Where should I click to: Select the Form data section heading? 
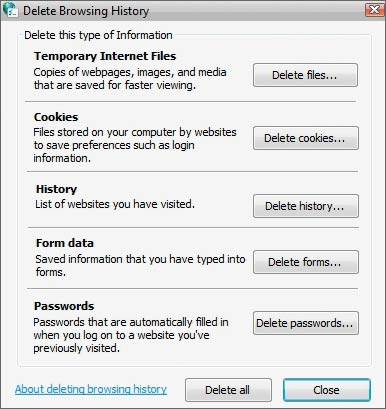coord(65,243)
